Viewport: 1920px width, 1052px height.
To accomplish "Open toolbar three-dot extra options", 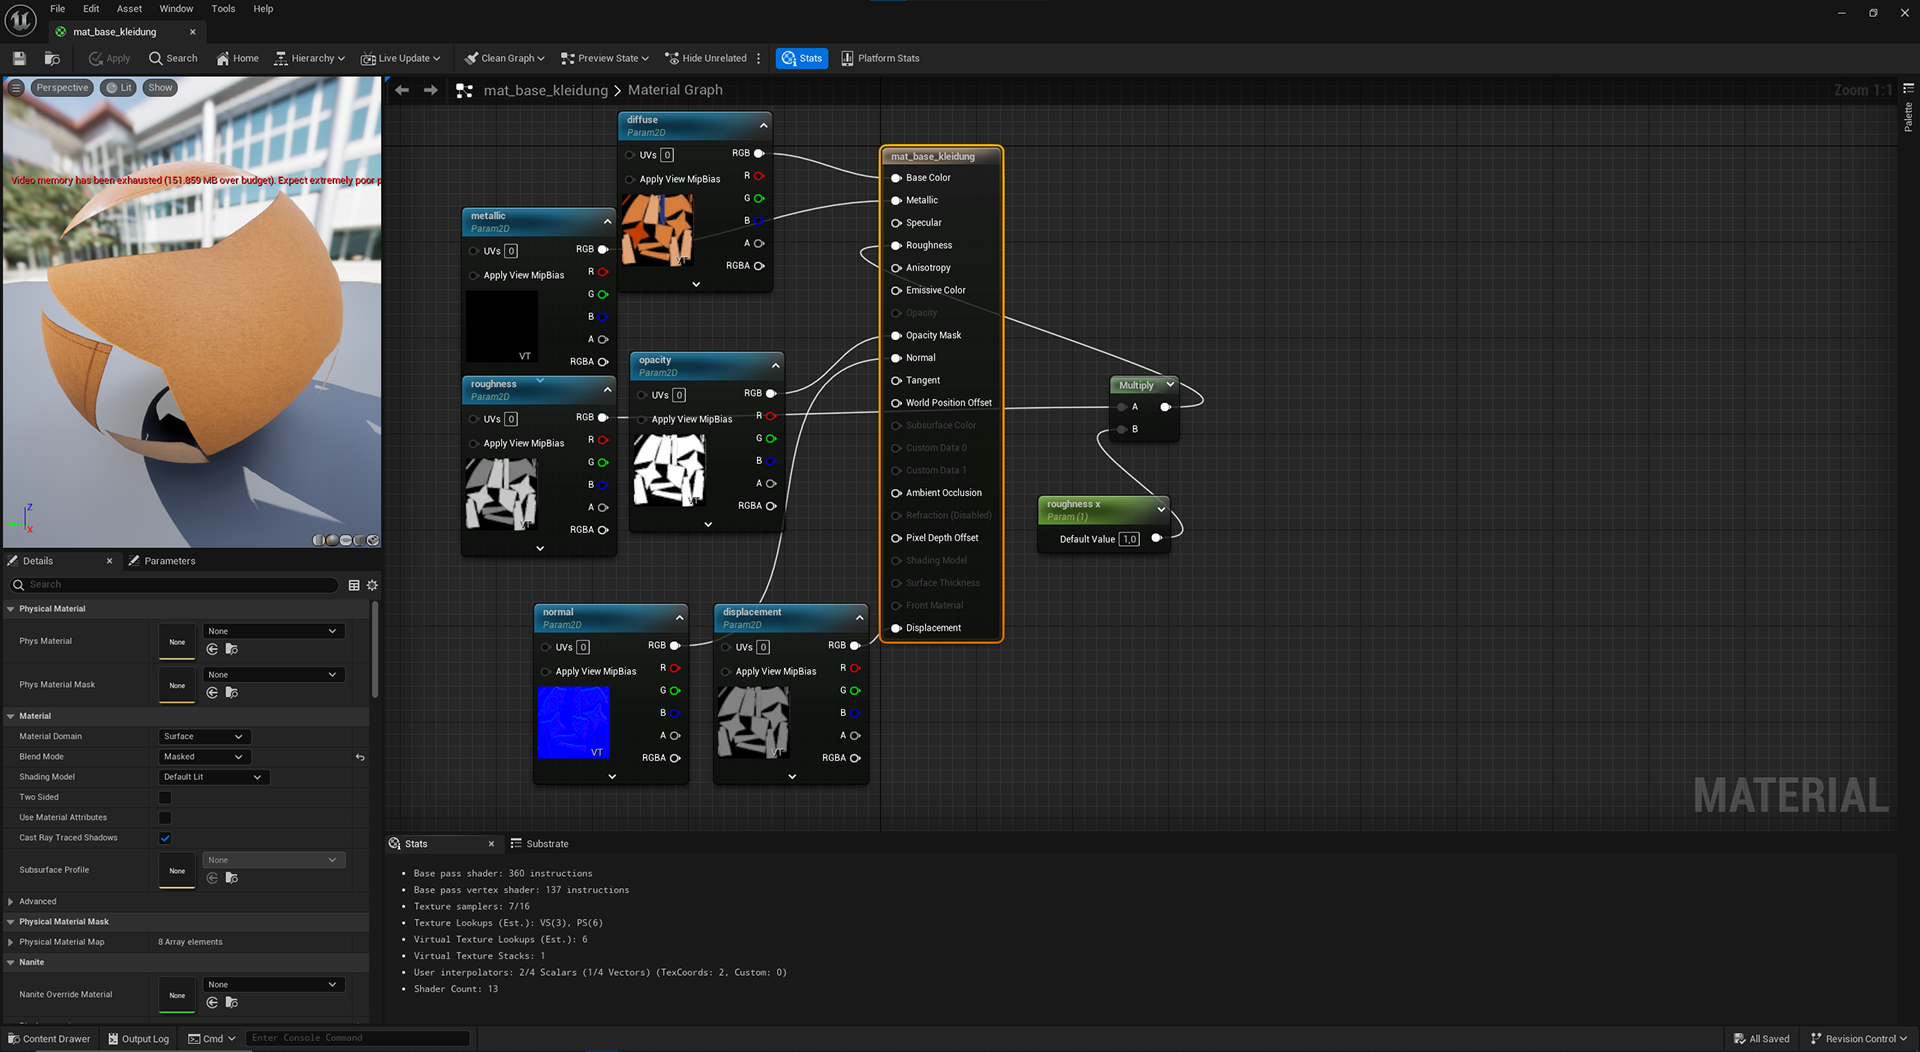I will pos(759,58).
